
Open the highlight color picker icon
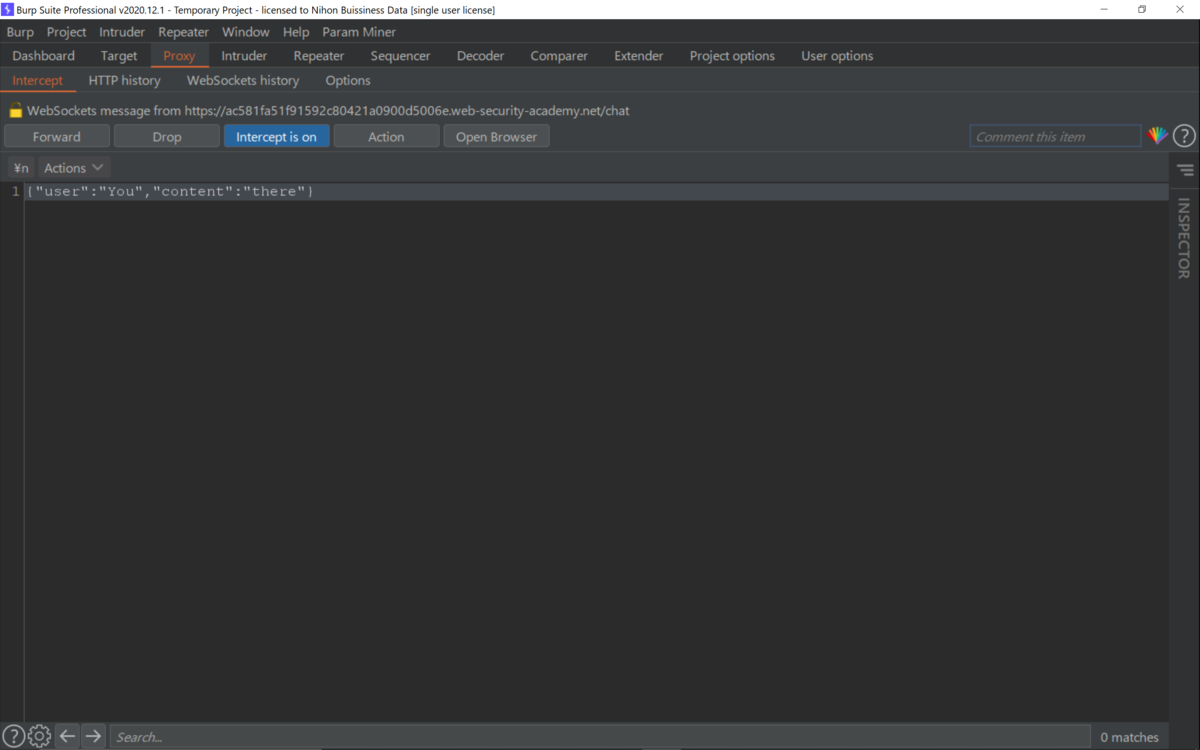(1157, 136)
